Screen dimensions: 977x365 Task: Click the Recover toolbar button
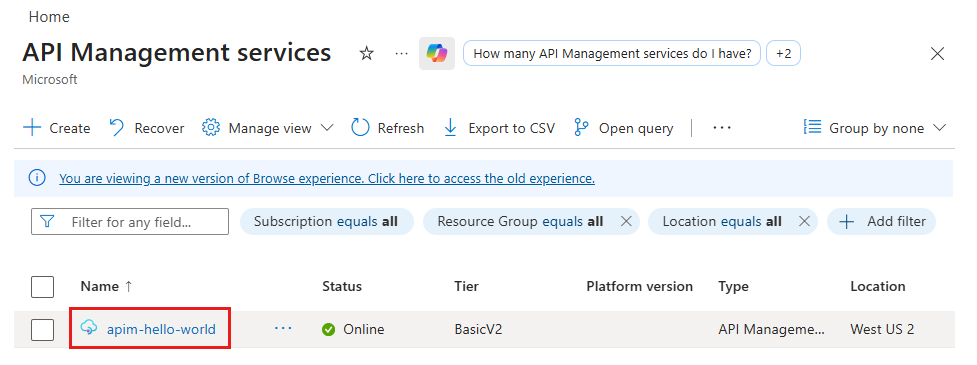[x=146, y=128]
